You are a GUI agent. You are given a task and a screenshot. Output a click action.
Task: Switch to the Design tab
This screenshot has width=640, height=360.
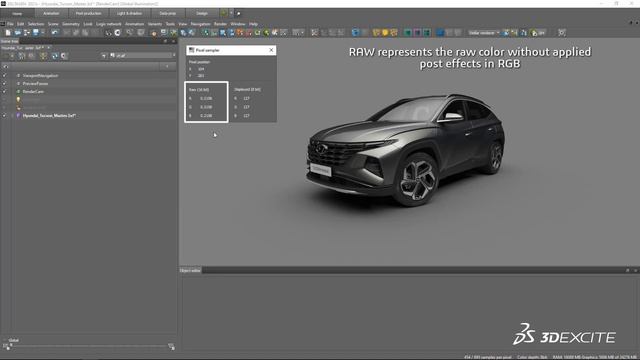(x=202, y=13)
